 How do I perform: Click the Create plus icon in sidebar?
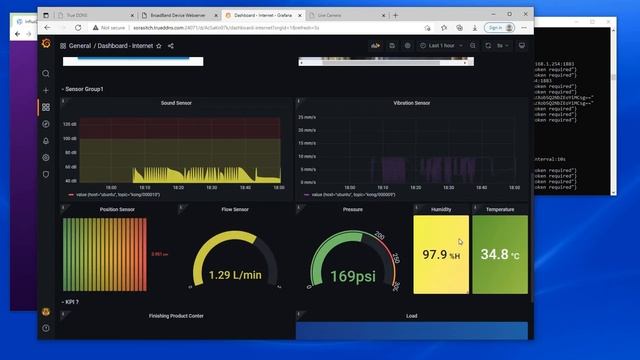click(46, 90)
